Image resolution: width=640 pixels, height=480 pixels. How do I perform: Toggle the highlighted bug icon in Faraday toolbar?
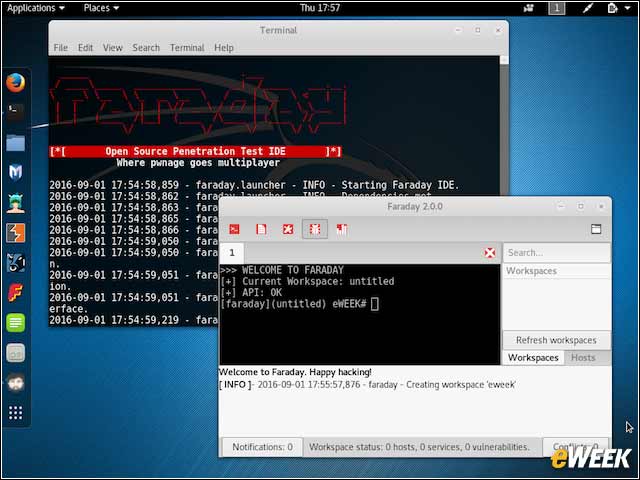click(315, 229)
